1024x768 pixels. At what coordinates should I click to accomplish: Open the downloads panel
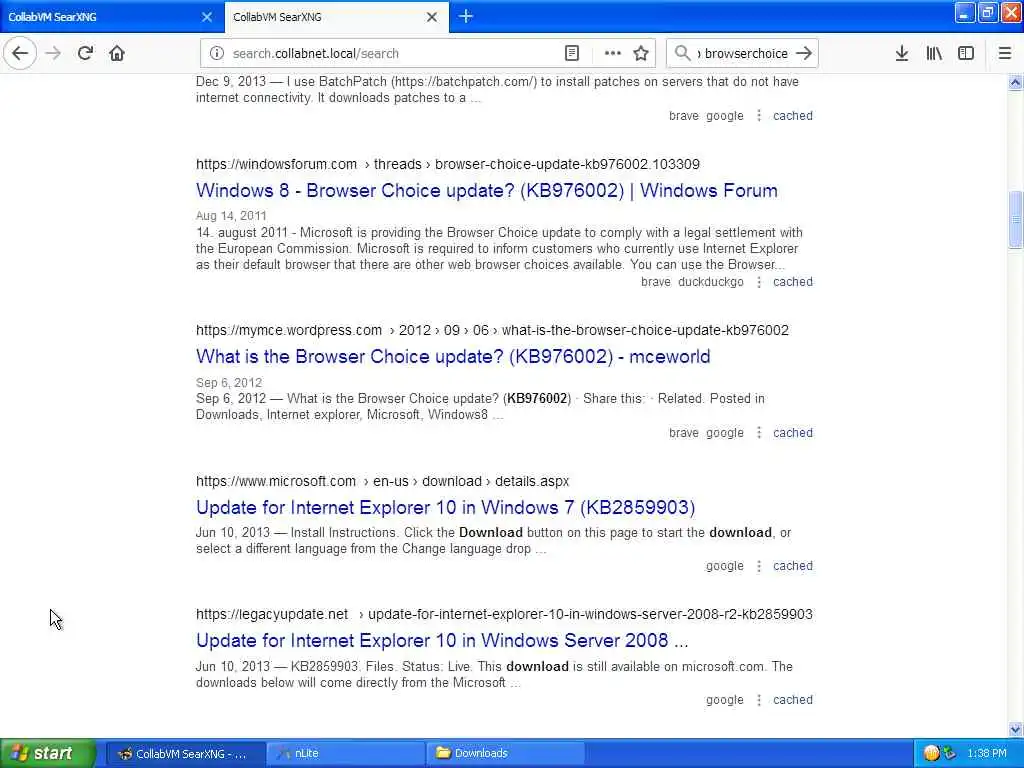point(901,54)
